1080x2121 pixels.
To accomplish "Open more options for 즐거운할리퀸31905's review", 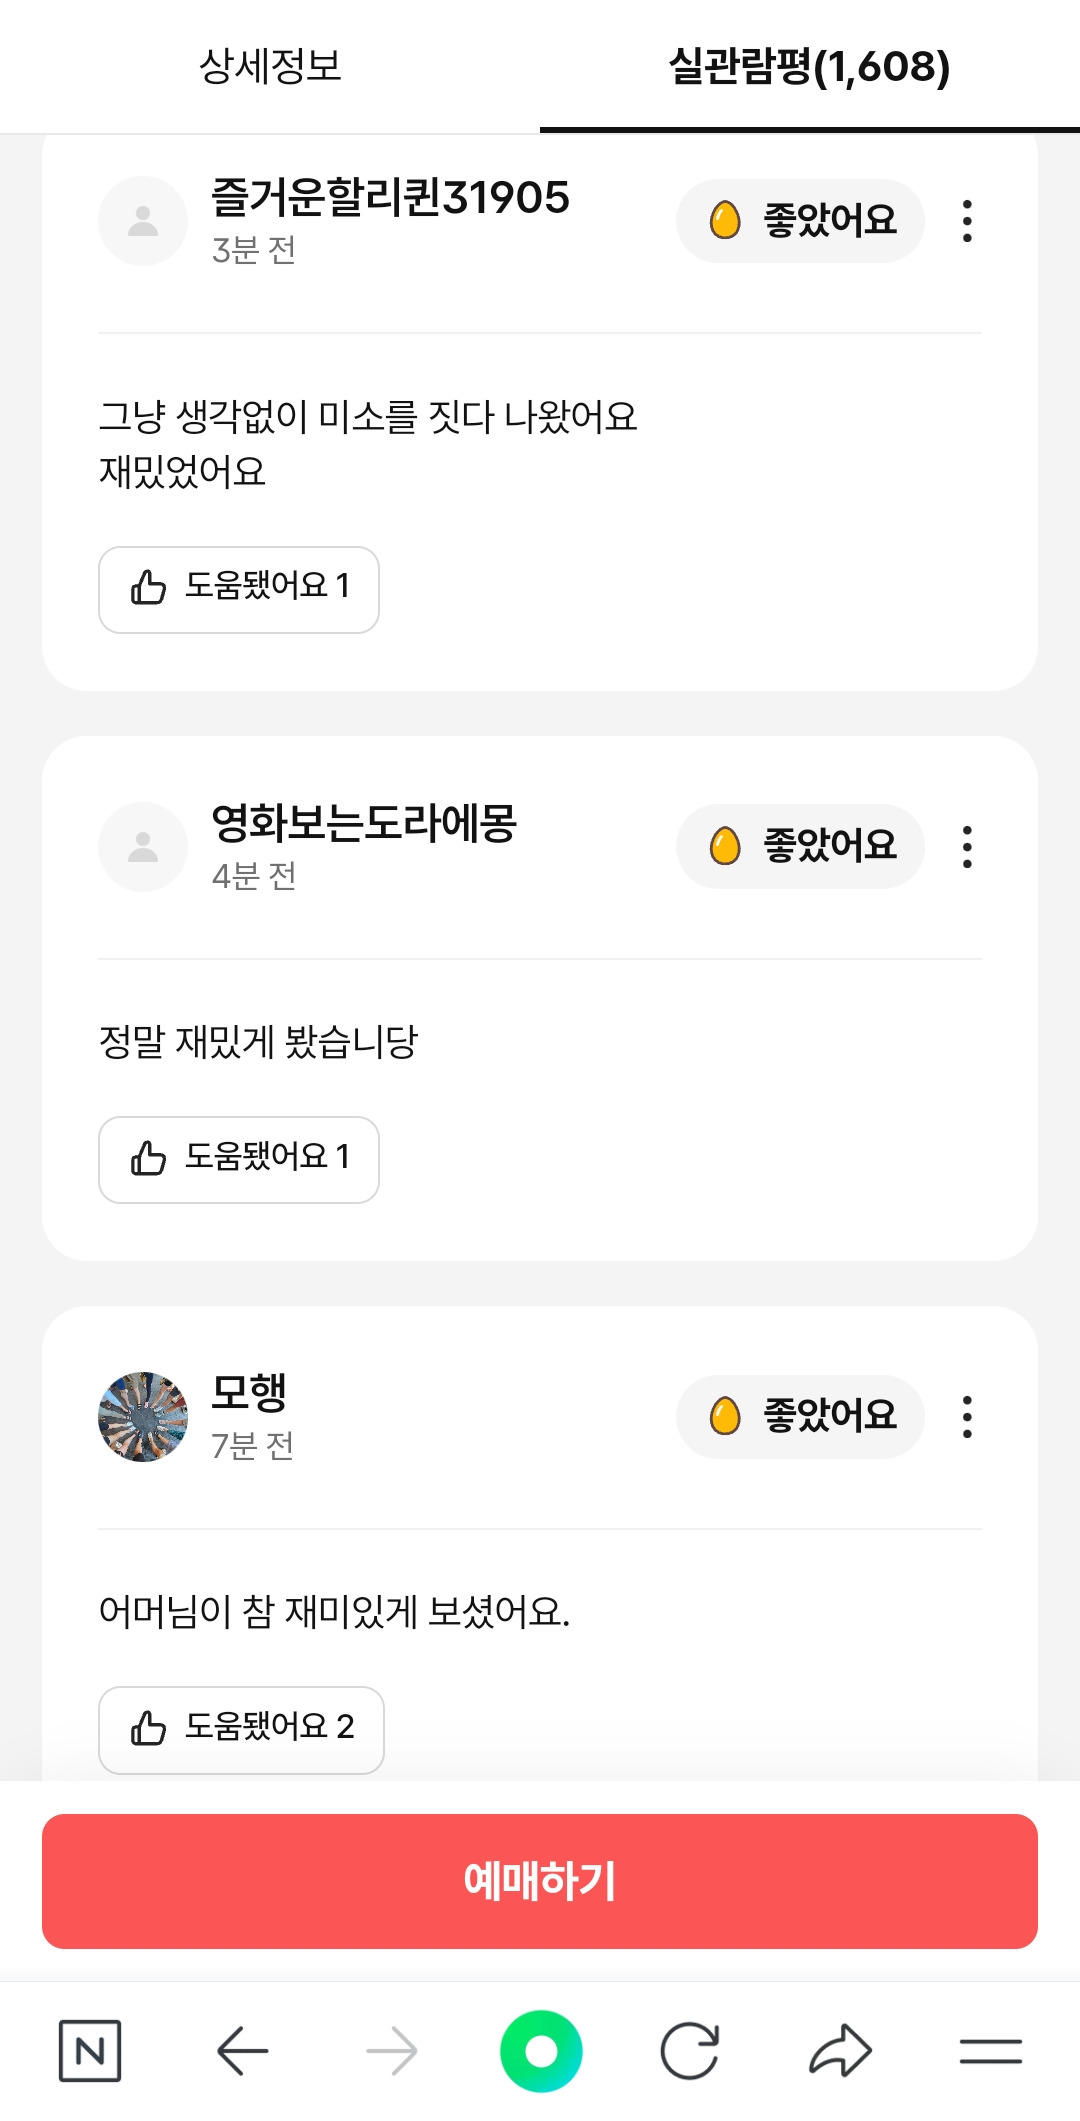I will pyautogui.click(x=967, y=221).
